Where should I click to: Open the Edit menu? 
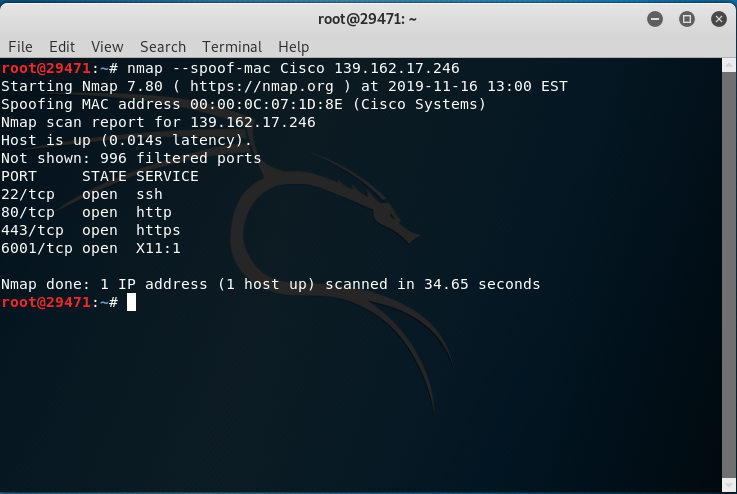click(x=62, y=47)
